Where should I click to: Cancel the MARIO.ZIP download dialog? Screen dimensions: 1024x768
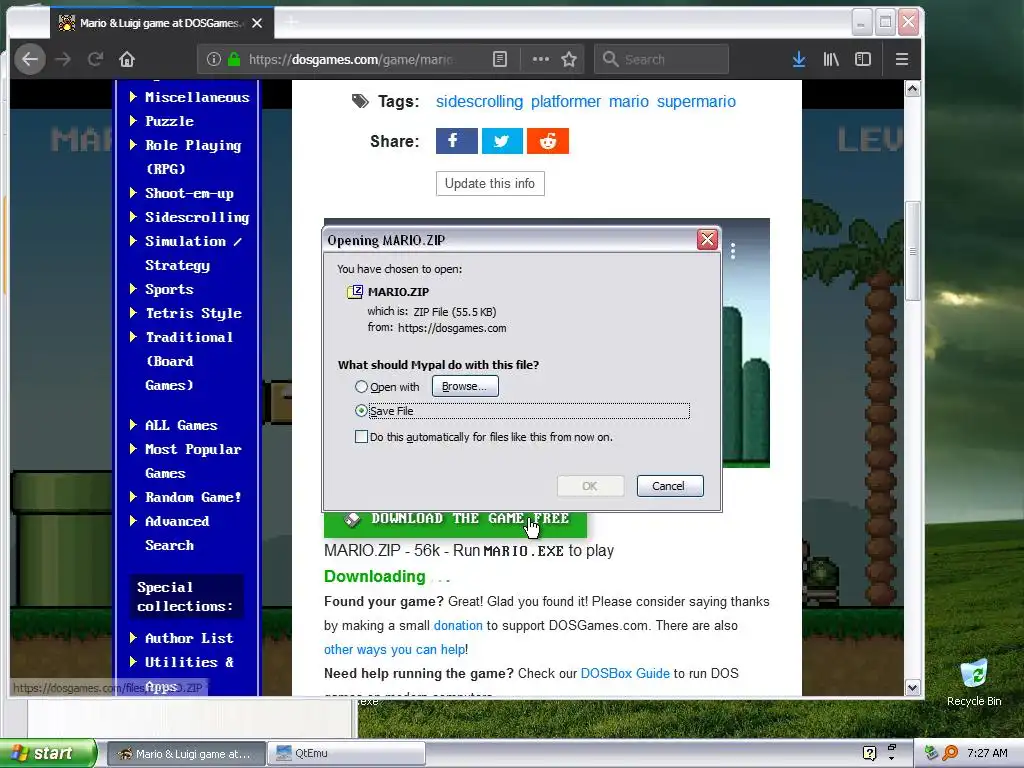670,486
